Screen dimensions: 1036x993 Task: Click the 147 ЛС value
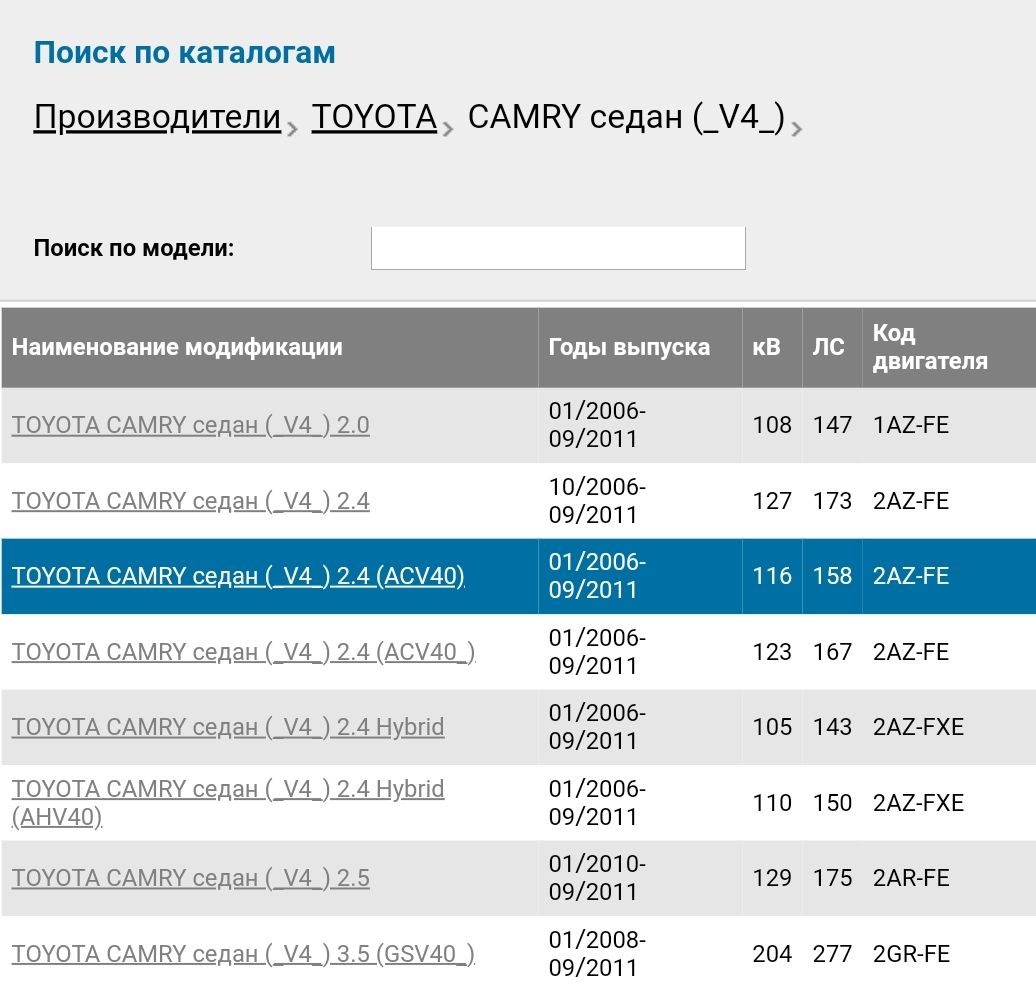click(832, 425)
